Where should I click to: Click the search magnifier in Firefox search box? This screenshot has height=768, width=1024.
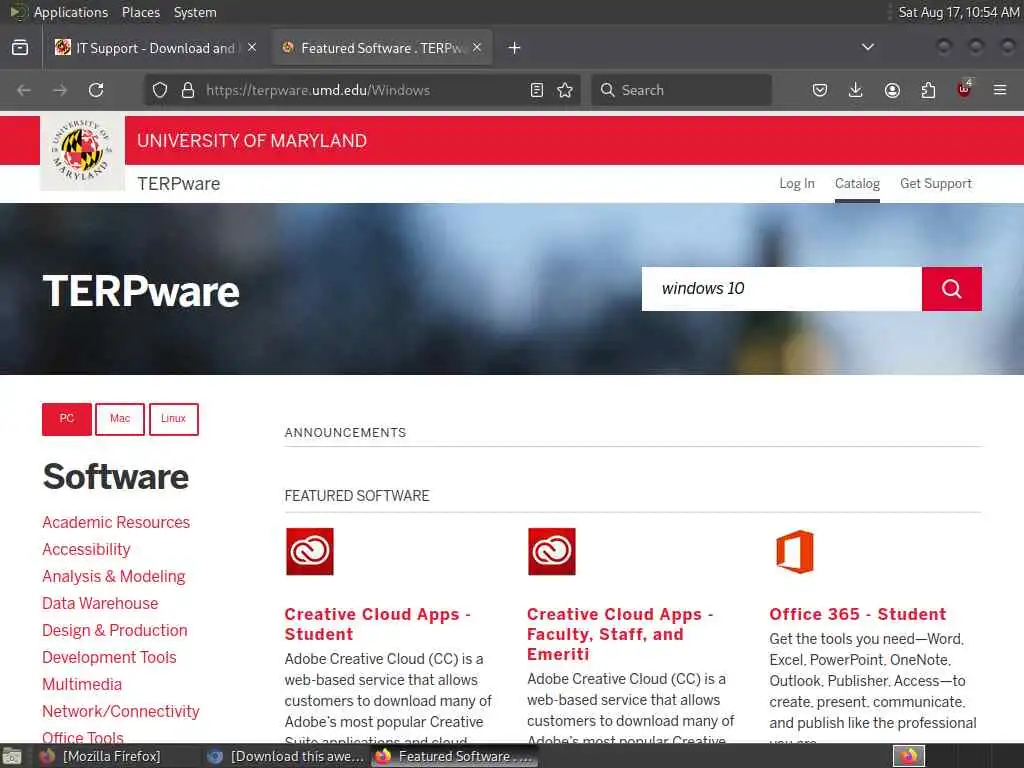[607, 90]
